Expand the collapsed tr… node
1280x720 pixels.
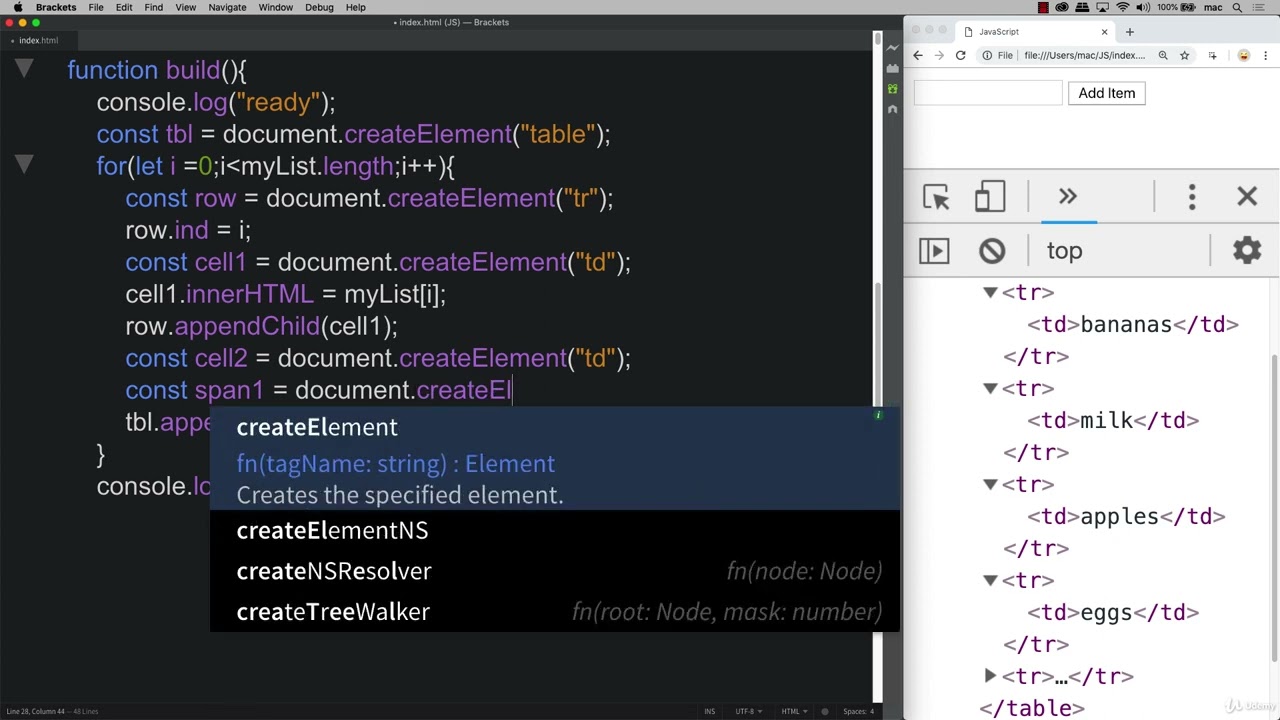tap(990, 676)
